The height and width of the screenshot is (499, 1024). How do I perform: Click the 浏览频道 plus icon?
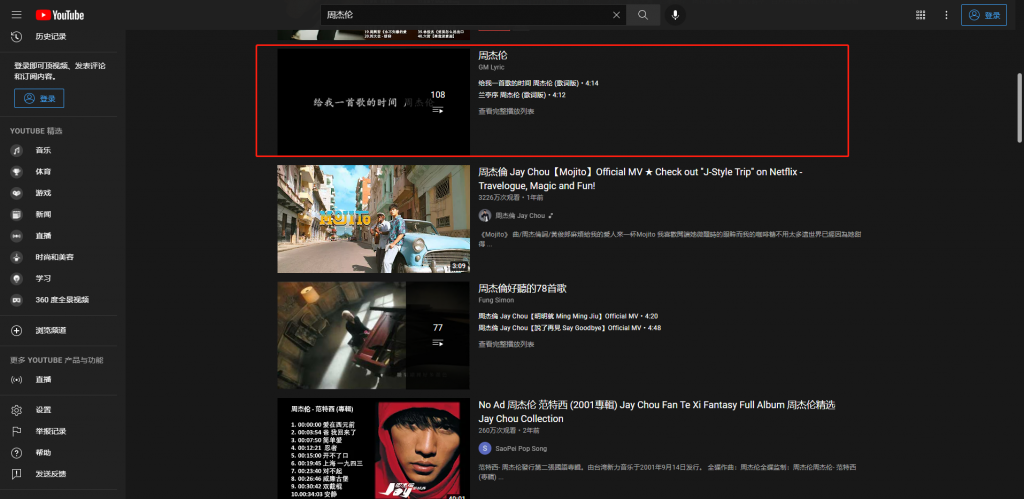16,330
